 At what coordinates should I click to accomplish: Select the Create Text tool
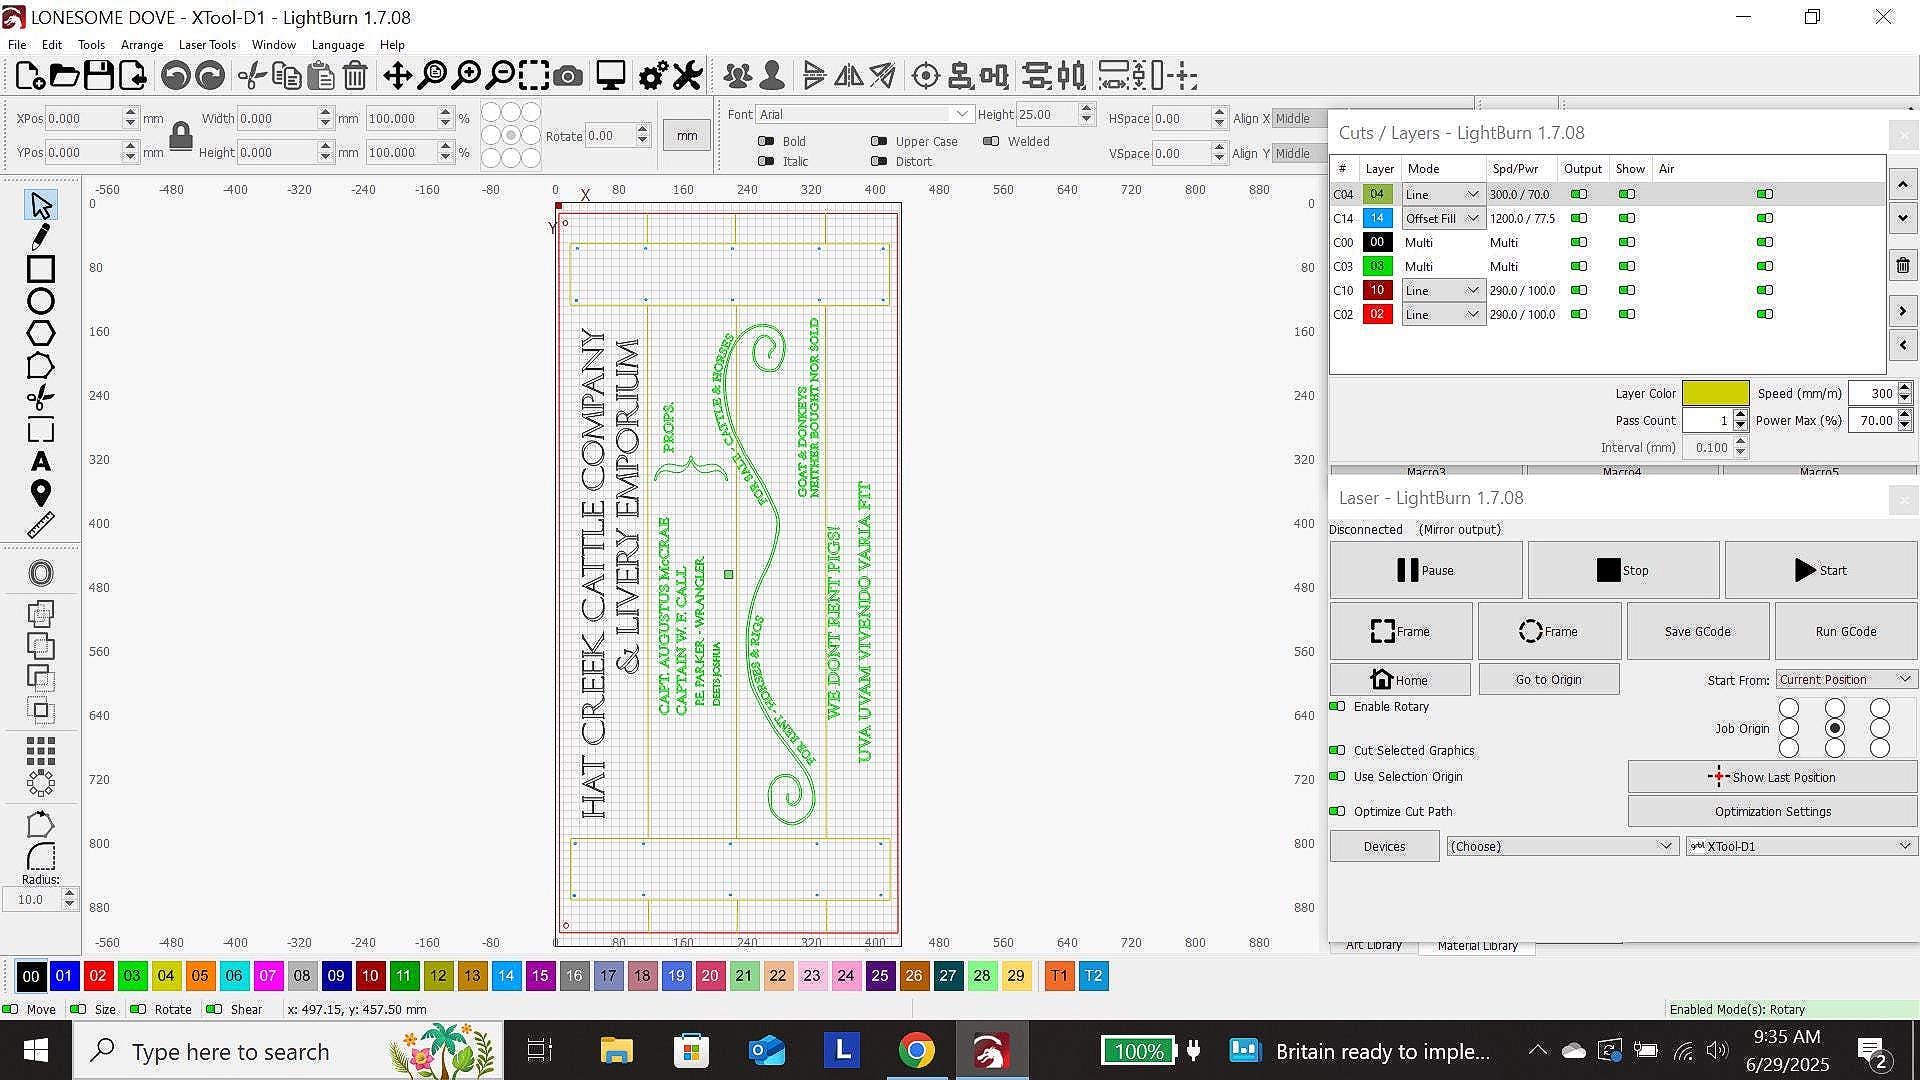[x=41, y=462]
